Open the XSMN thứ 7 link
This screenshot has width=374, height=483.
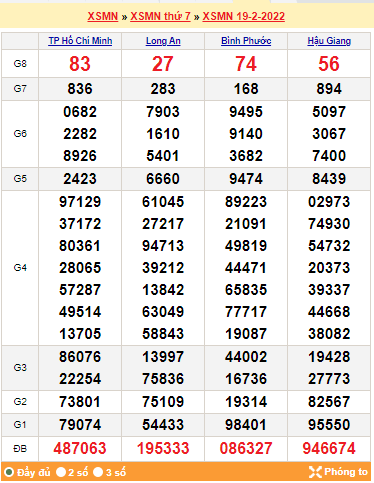point(160,16)
